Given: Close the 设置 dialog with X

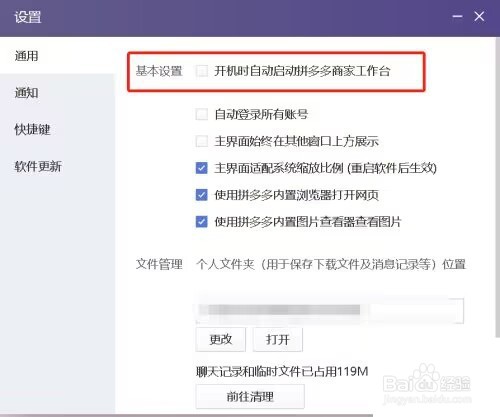Looking at the screenshot, I should (x=479, y=16).
